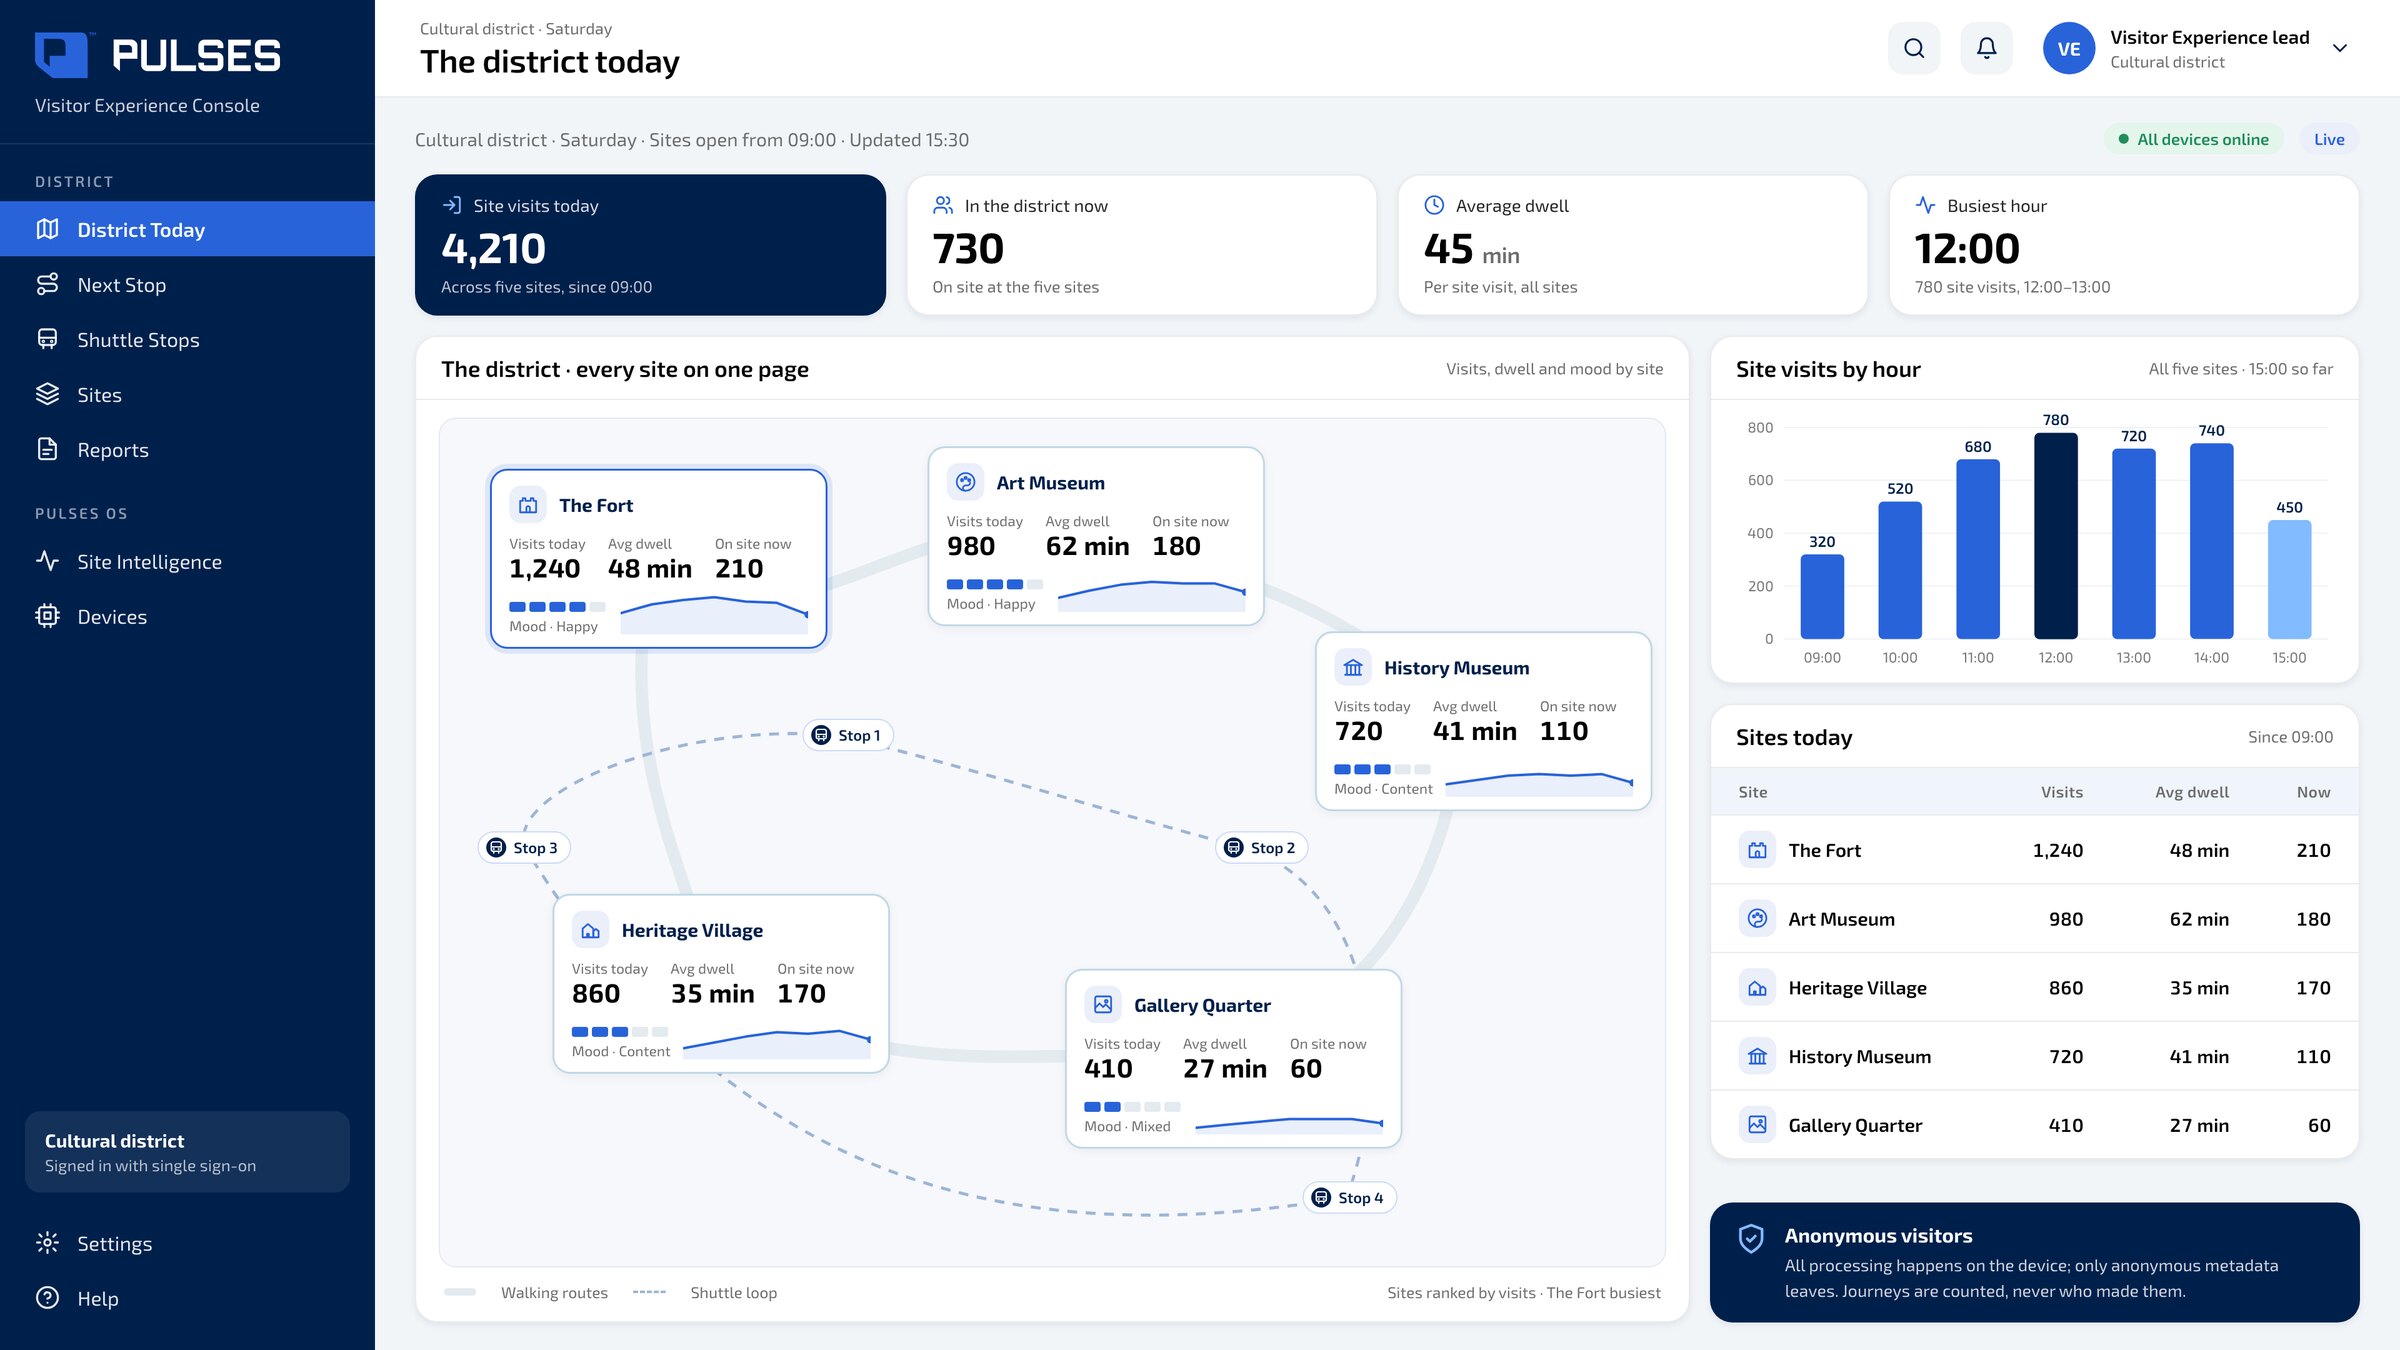Select the Stop 1 shuttle marker
Image resolution: width=2400 pixels, height=1350 pixels.
click(x=848, y=735)
